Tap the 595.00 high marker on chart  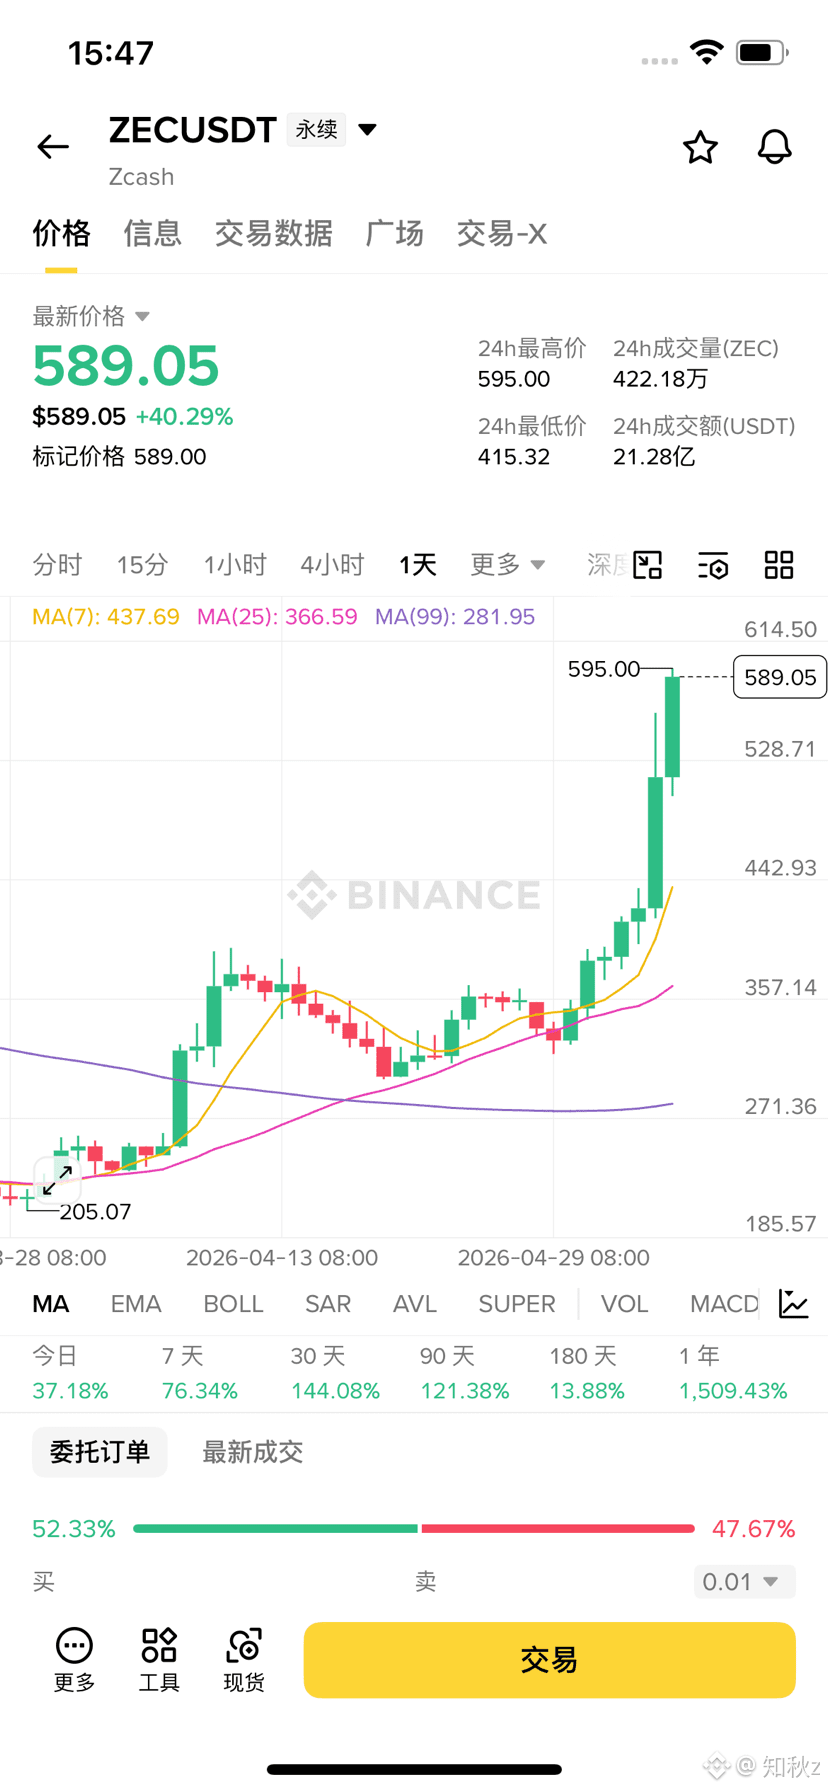(x=603, y=669)
